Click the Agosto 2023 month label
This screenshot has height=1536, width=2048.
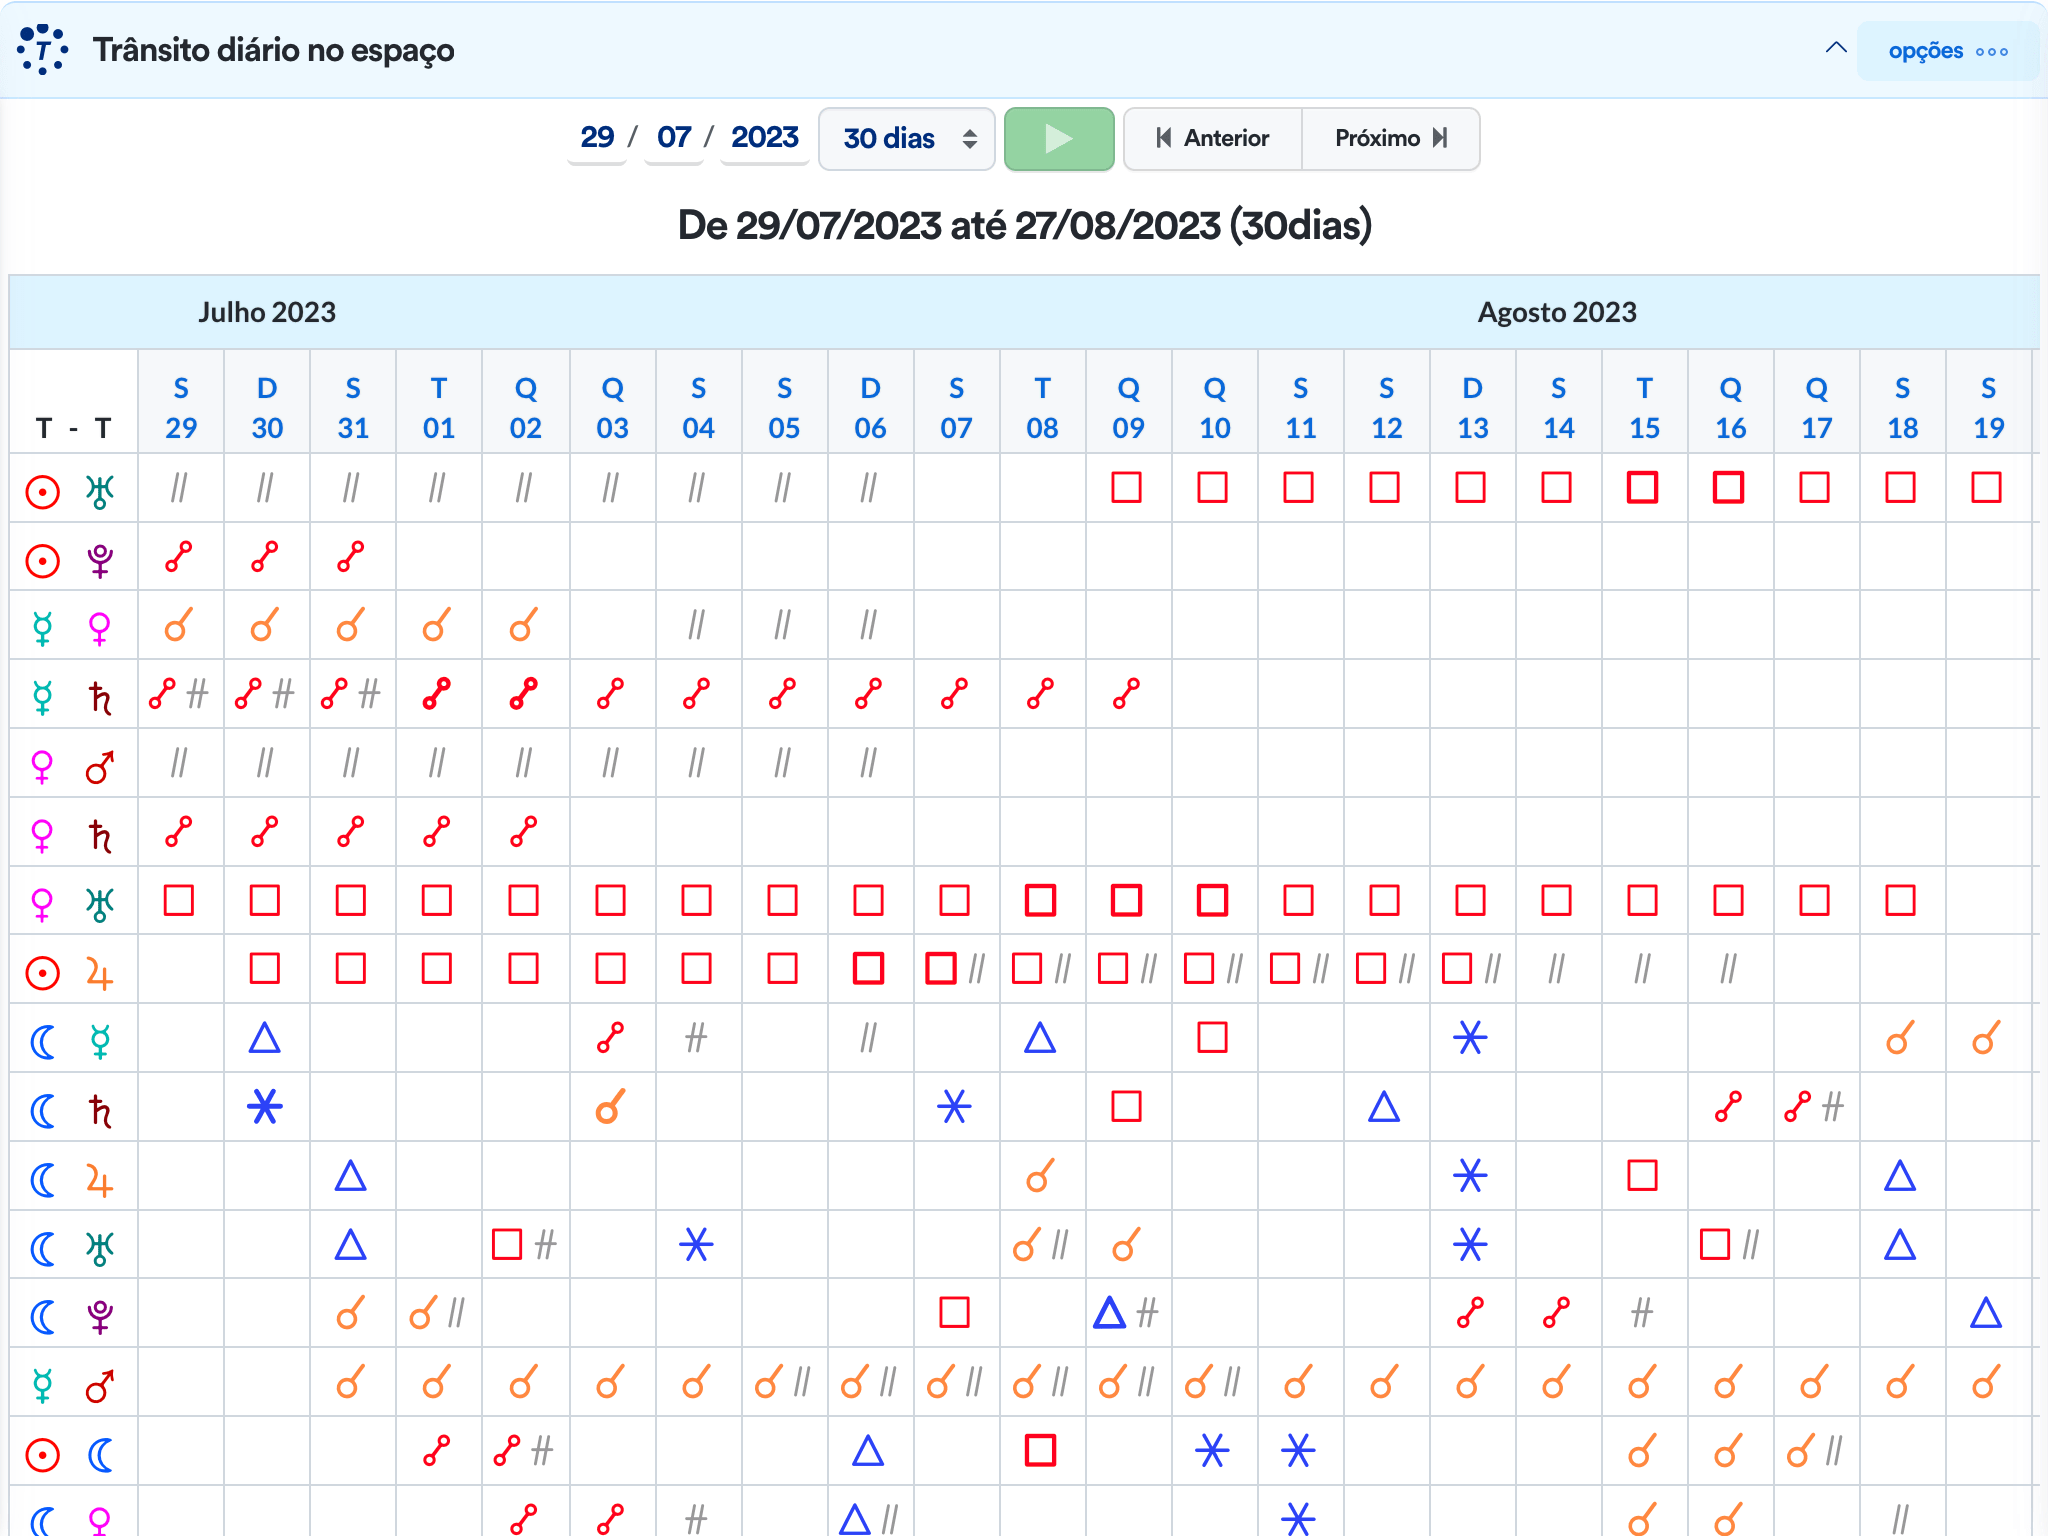tap(1557, 313)
